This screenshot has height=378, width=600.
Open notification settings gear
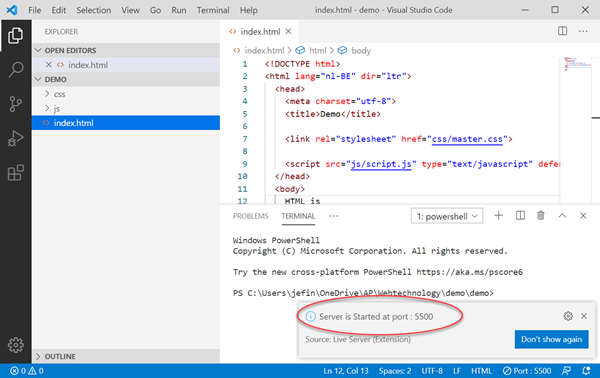click(568, 316)
